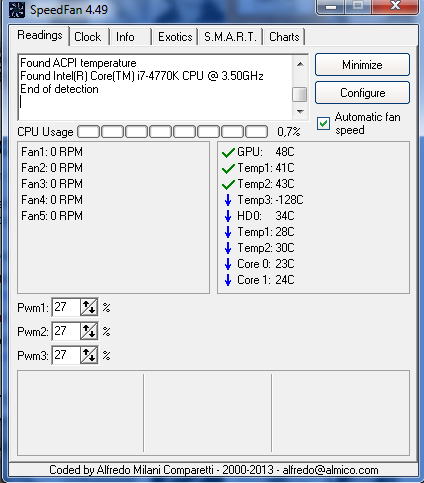
Task: Open the Charts tab
Action: [284, 37]
